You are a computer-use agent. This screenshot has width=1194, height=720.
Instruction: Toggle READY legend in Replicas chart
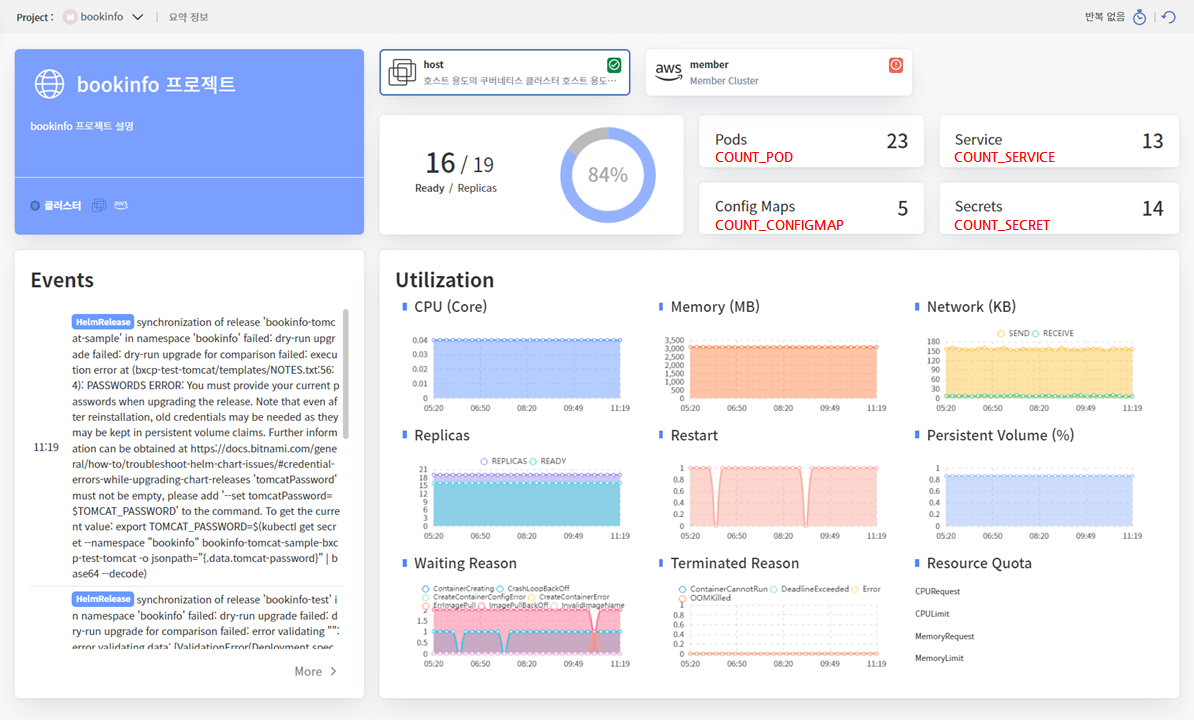tap(548, 461)
